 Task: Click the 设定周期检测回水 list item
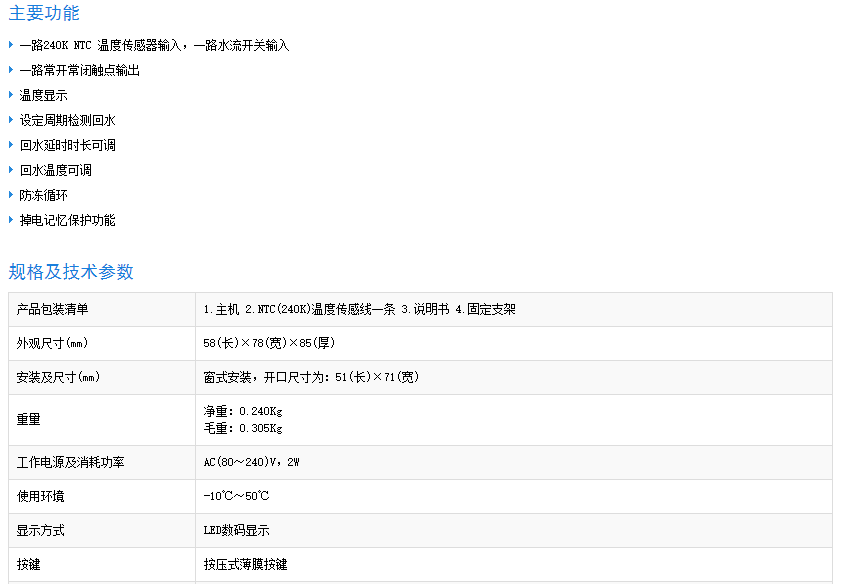pos(67,121)
